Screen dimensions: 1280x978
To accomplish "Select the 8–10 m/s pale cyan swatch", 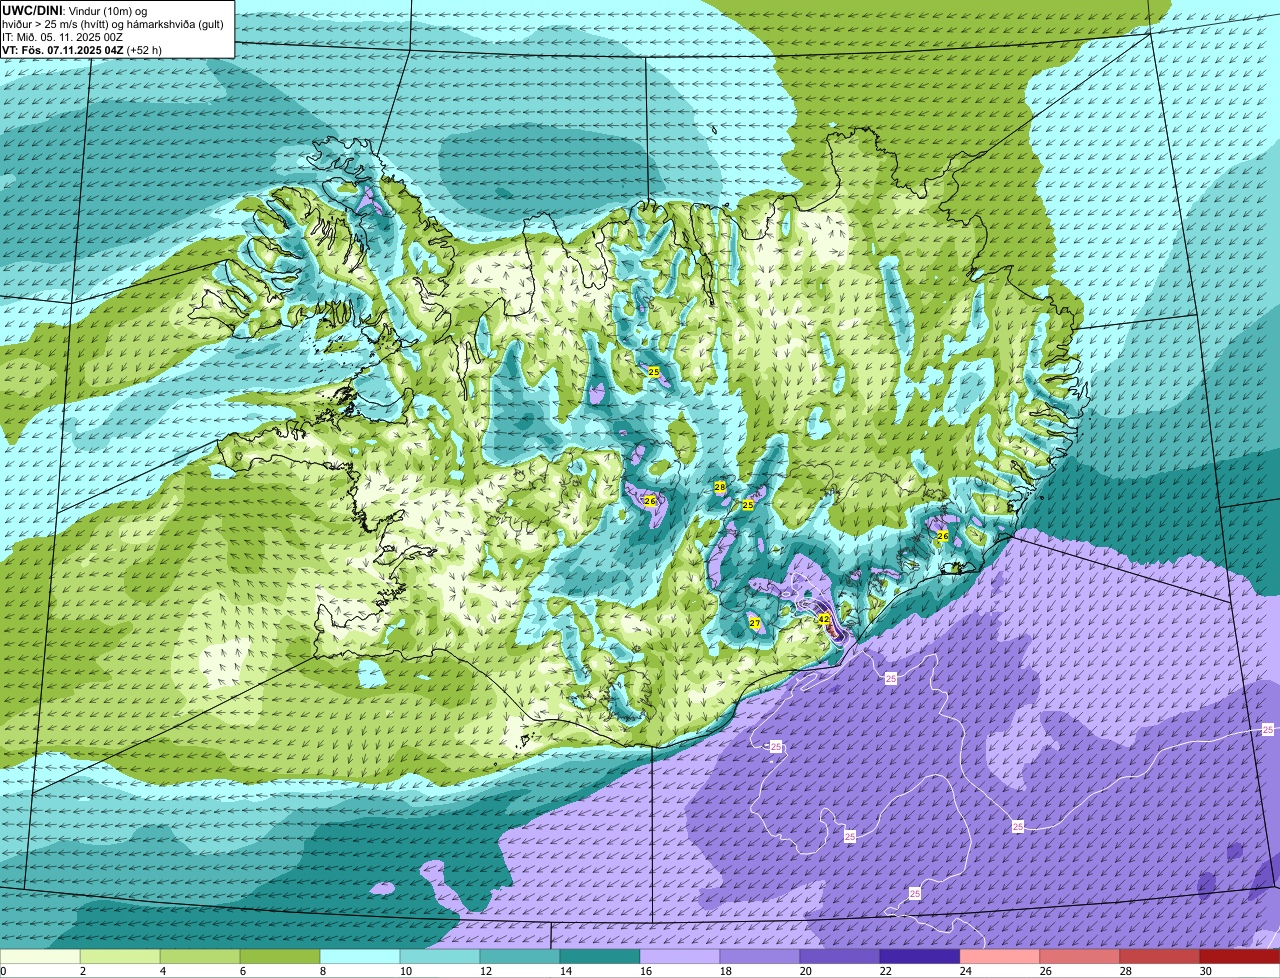I will tap(360, 956).
